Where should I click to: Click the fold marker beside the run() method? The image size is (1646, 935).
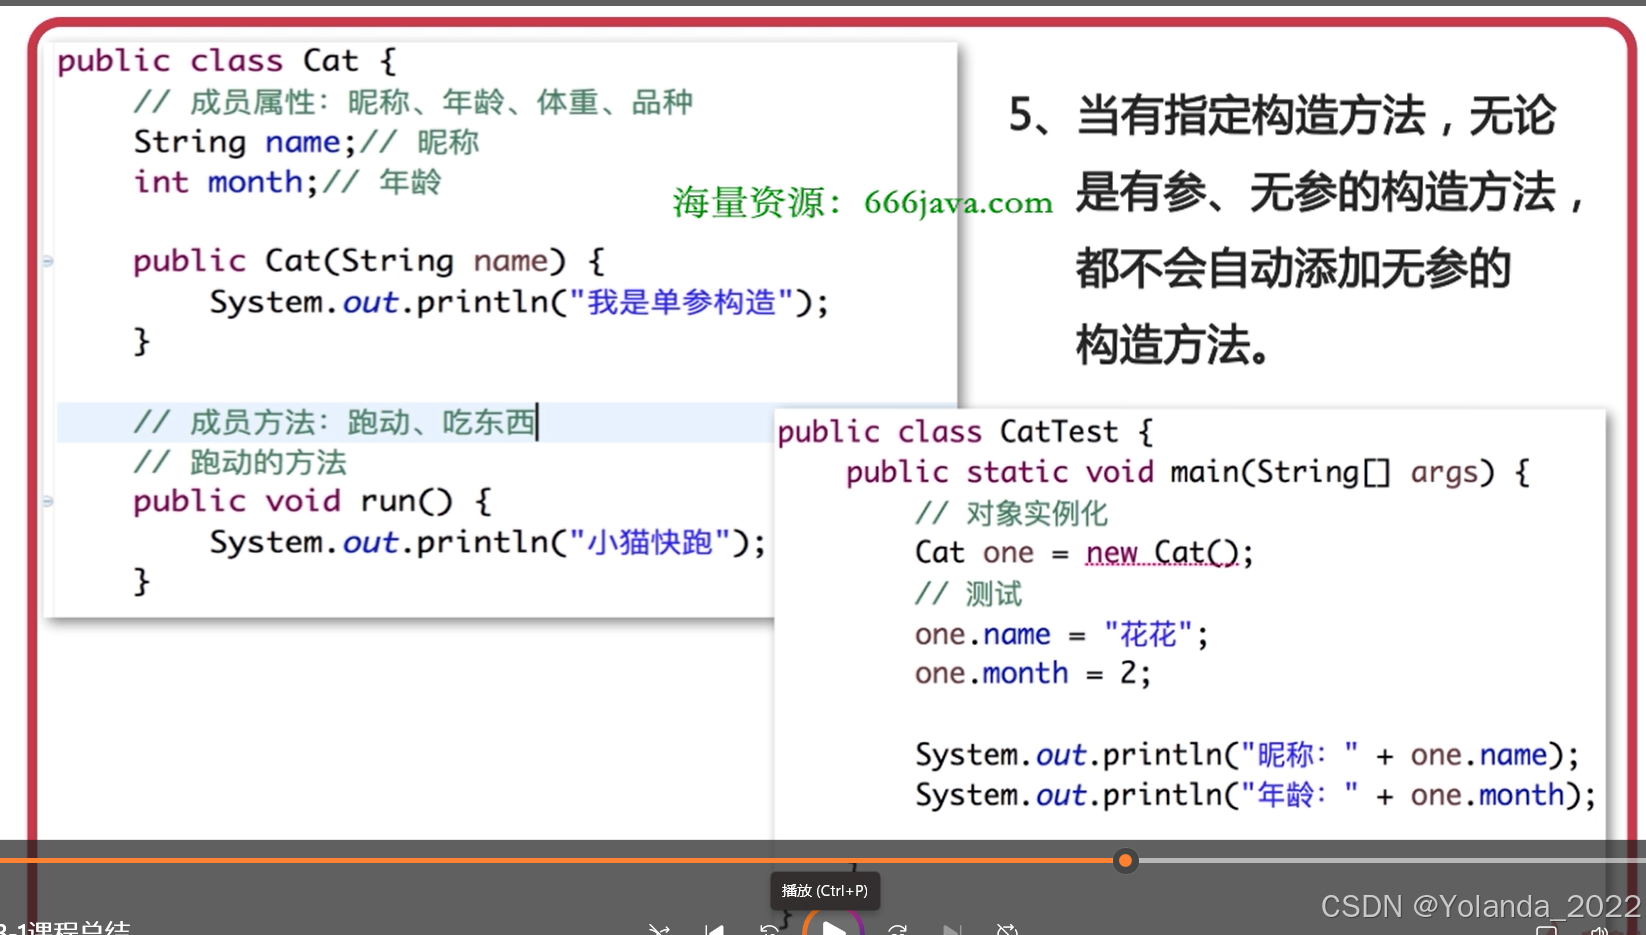[x=47, y=501]
